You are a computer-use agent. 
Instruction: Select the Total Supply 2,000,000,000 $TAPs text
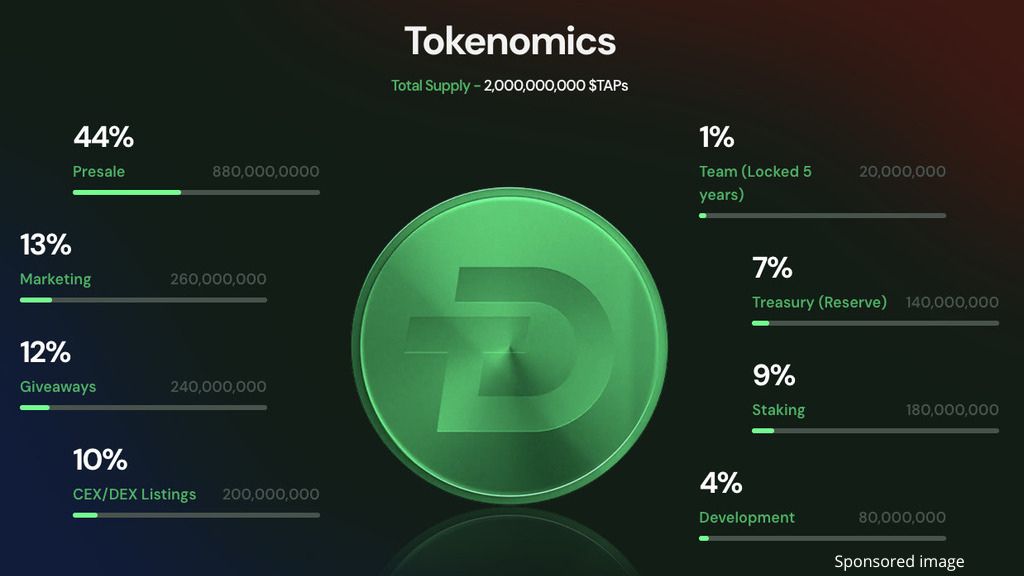click(x=510, y=86)
